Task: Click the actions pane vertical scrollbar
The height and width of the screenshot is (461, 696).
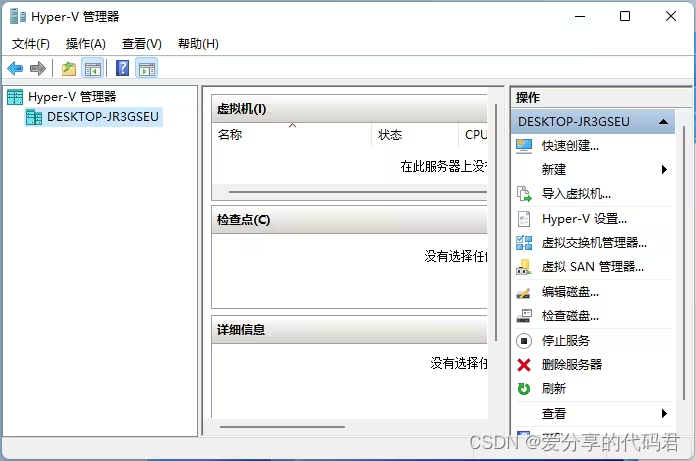Action: (x=684, y=262)
